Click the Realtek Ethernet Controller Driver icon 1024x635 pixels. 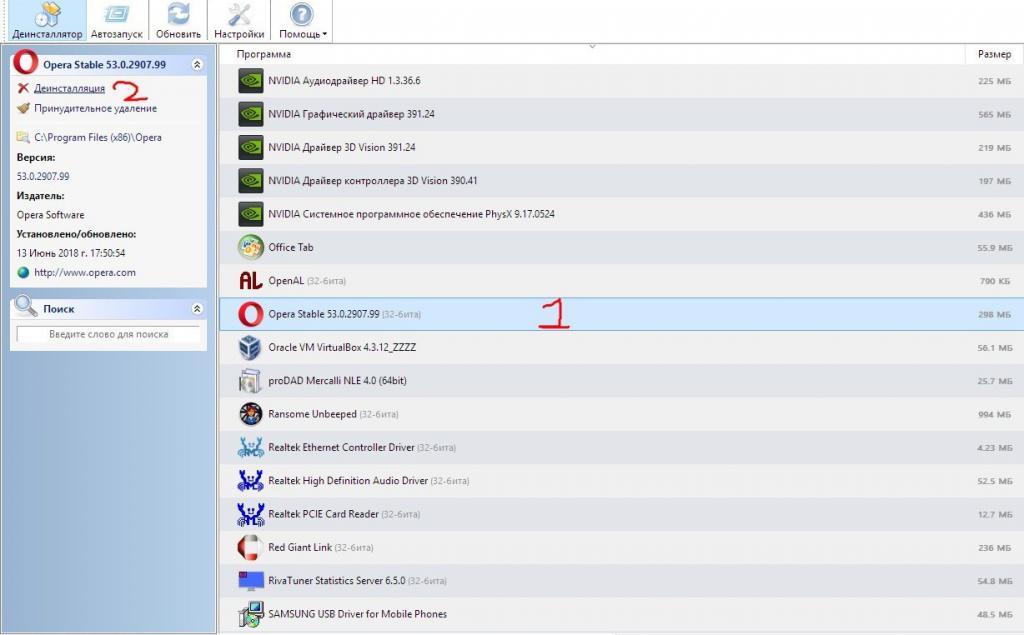[x=251, y=448]
